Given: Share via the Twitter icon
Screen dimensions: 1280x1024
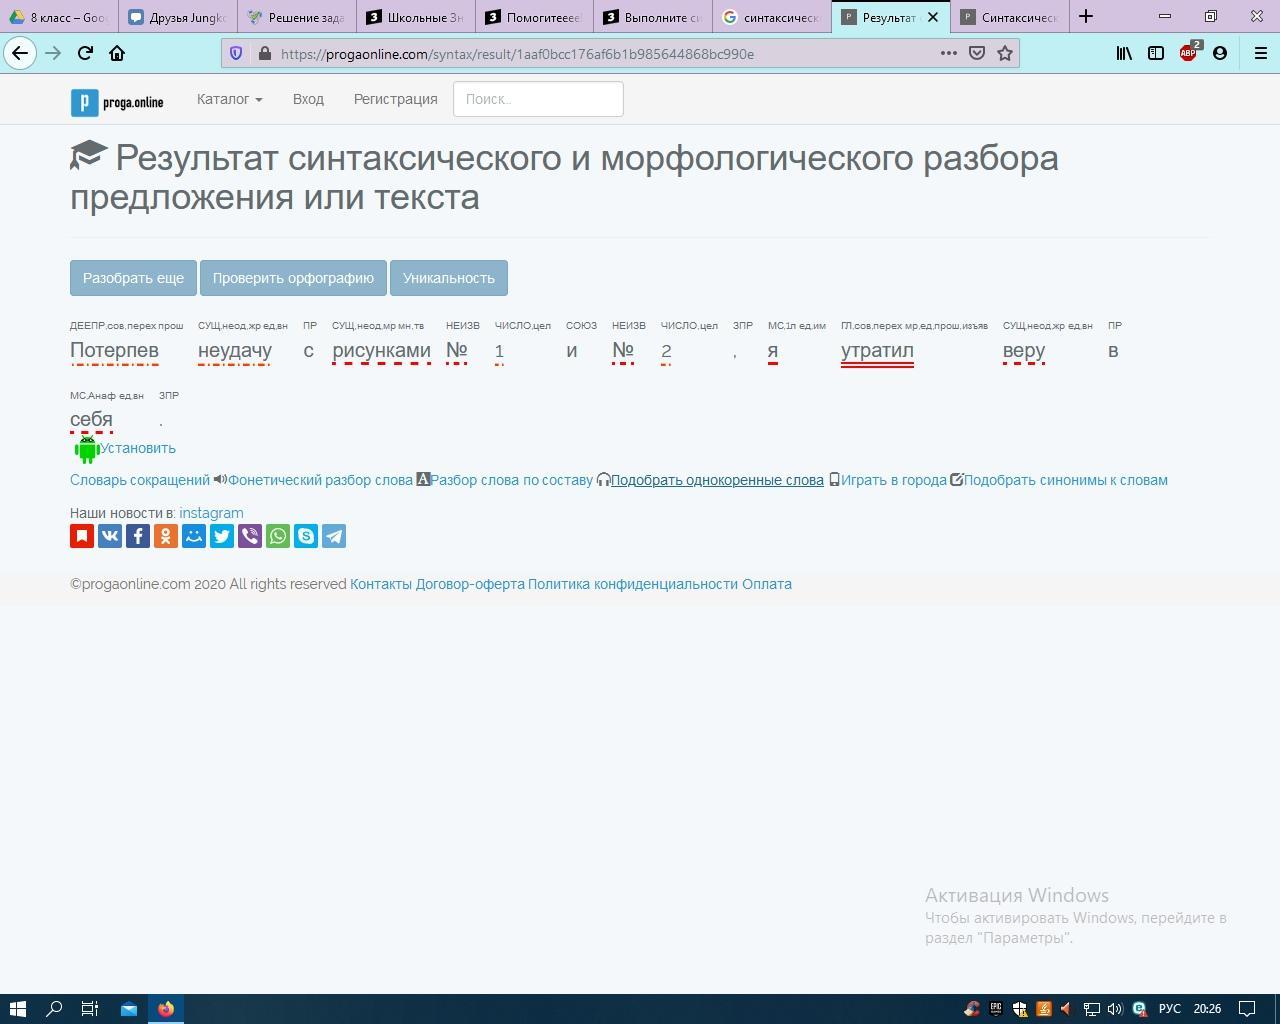Looking at the screenshot, I should pos(222,536).
